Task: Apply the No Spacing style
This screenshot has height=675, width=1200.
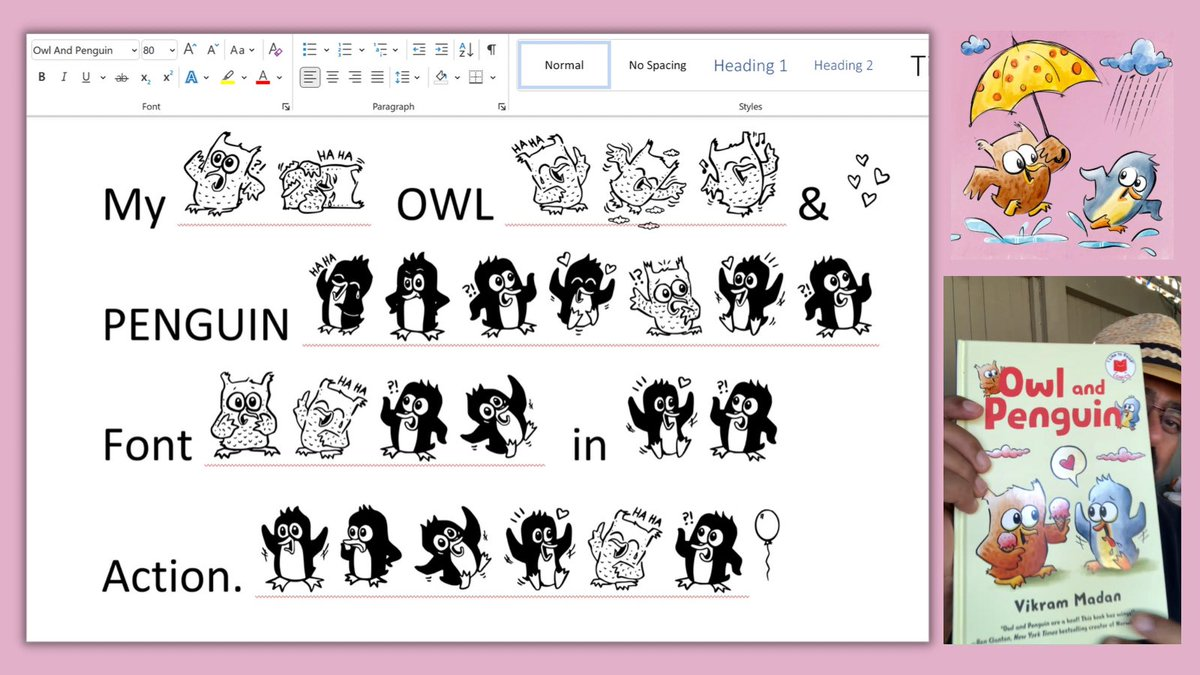Action: [657, 65]
